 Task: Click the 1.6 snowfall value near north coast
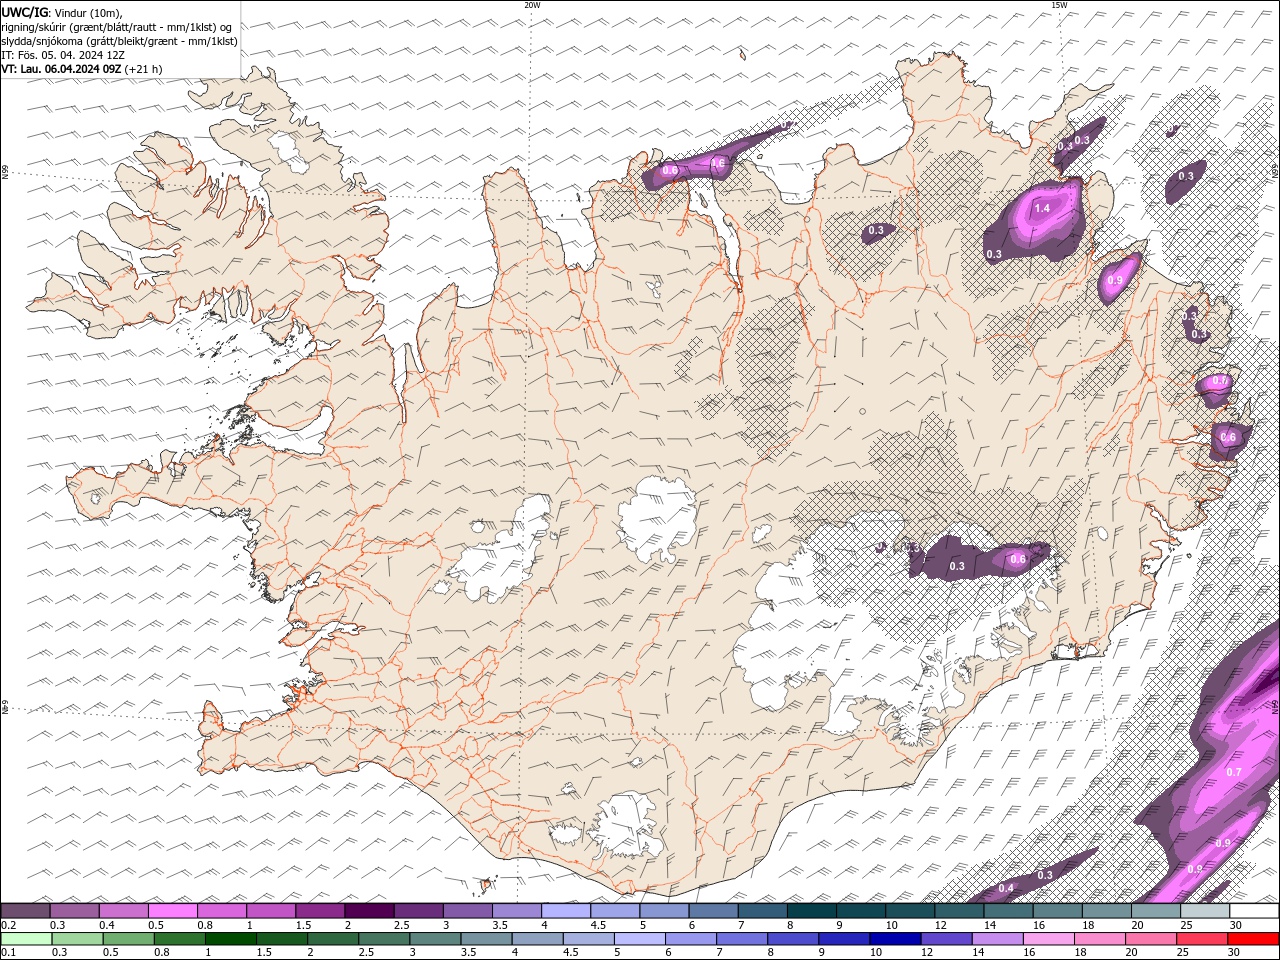717,163
